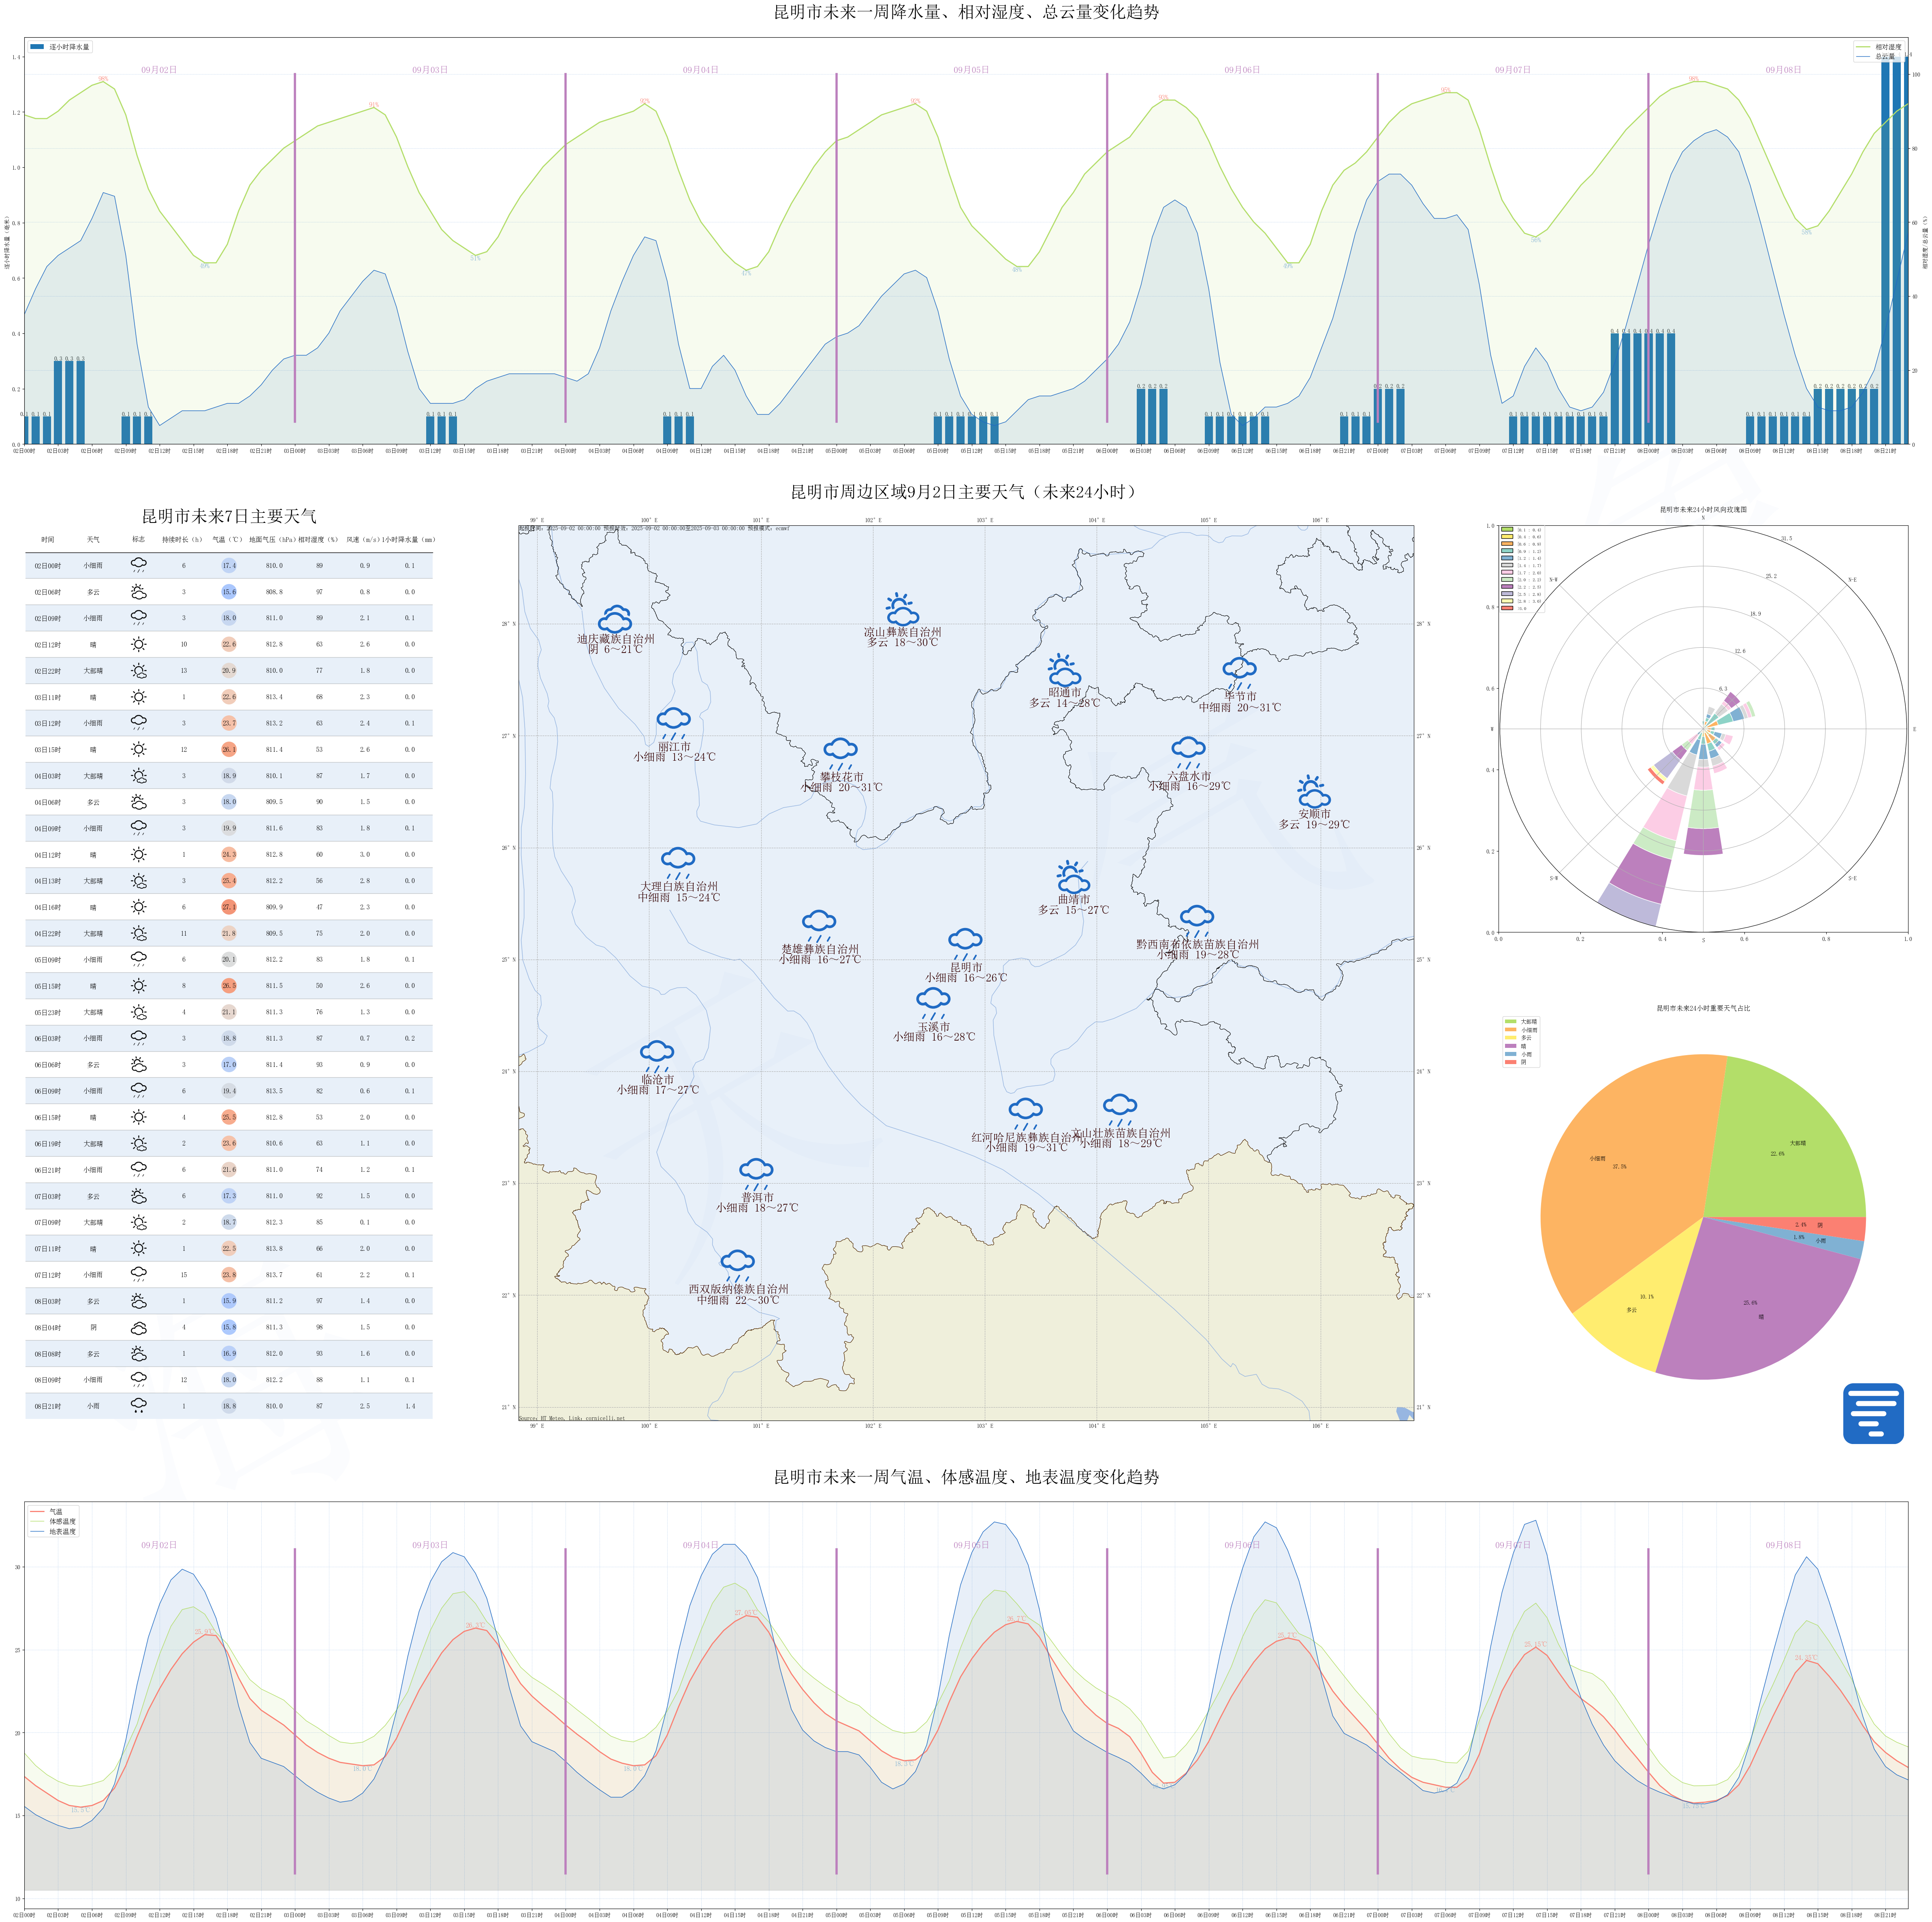Select the cloudy icon in the 02日06时 row
The image size is (1932, 1922).
139,592
